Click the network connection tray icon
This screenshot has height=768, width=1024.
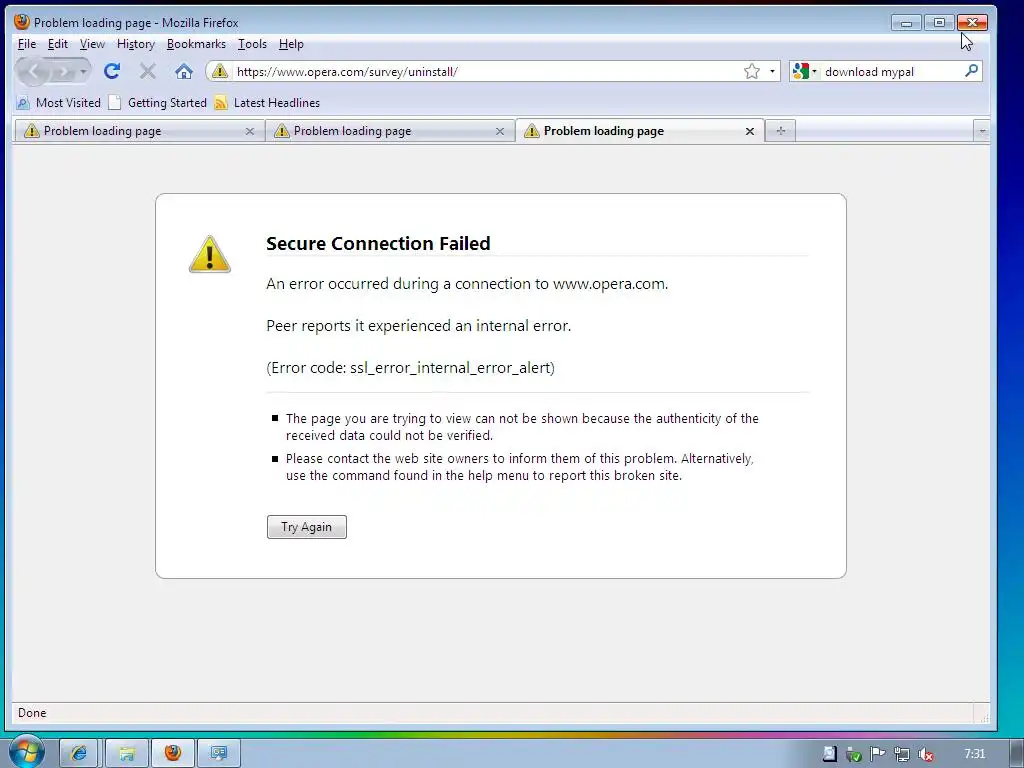tap(901, 754)
